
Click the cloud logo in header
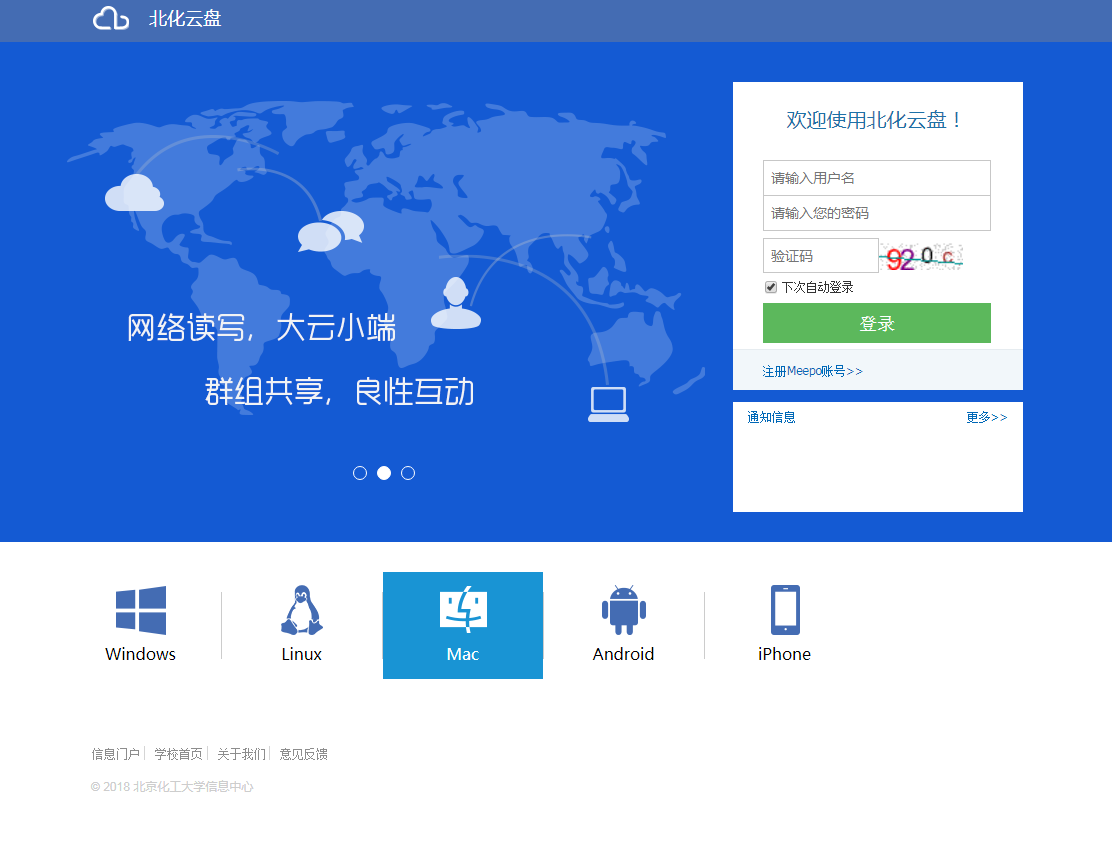[111, 19]
